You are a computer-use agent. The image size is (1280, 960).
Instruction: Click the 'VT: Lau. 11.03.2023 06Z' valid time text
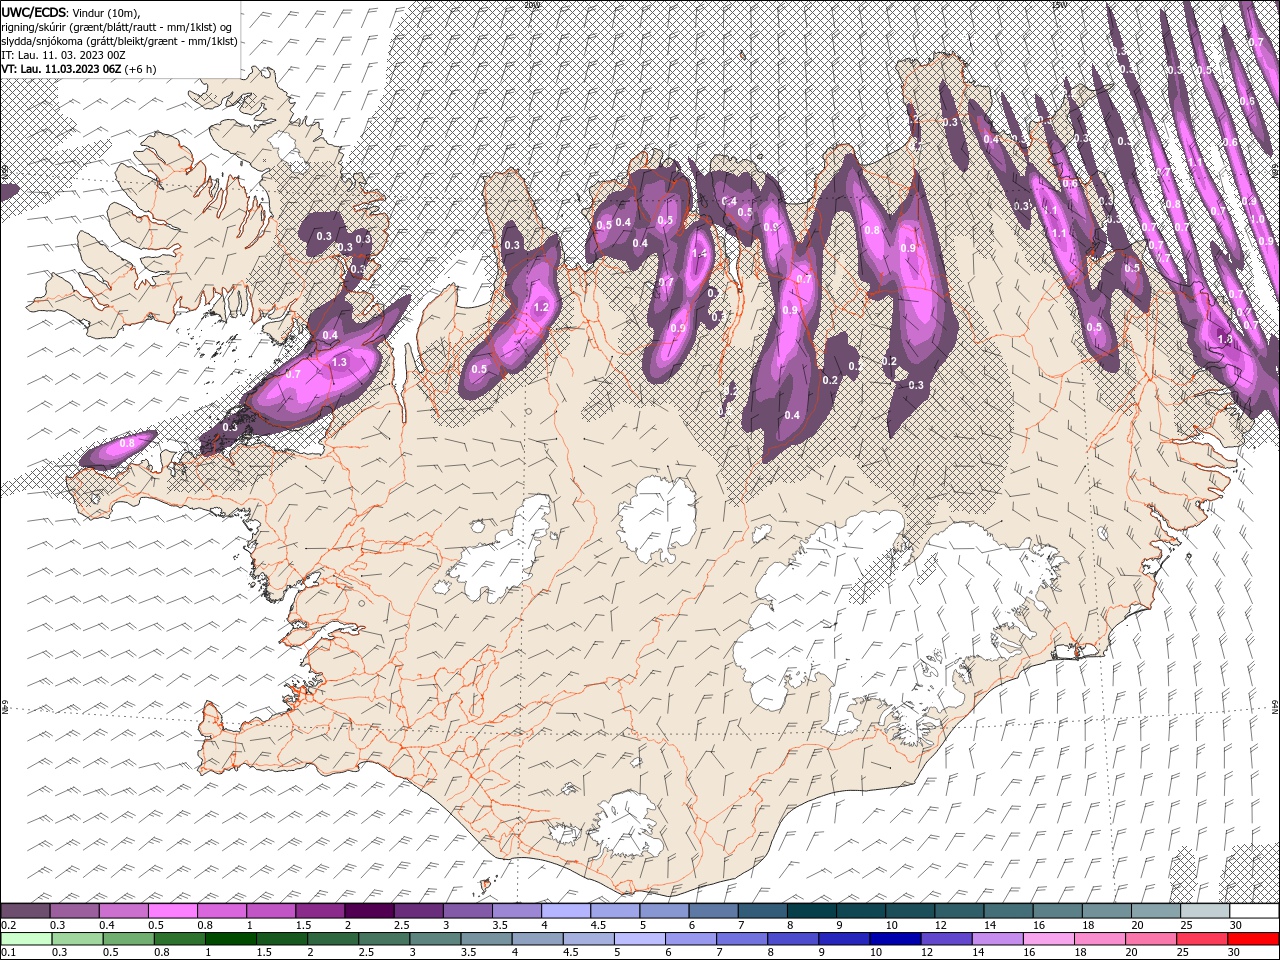tap(61, 69)
